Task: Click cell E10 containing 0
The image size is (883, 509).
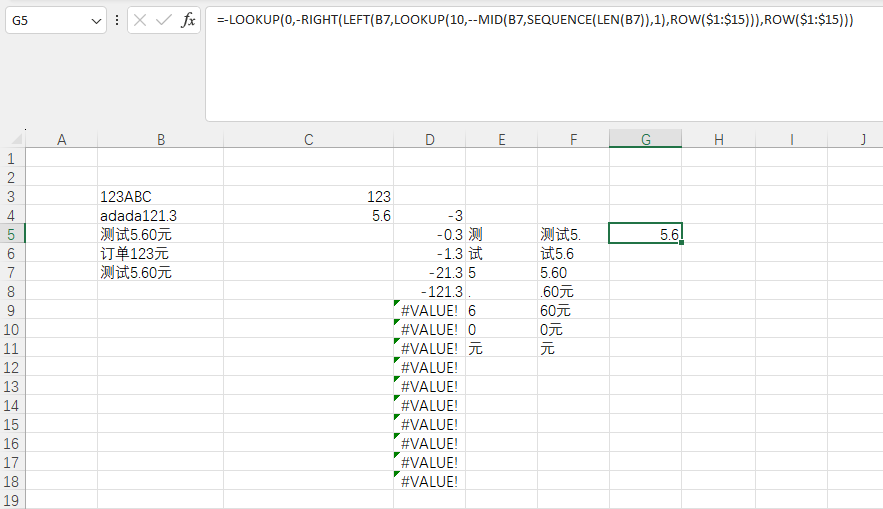Action: [501, 329]
